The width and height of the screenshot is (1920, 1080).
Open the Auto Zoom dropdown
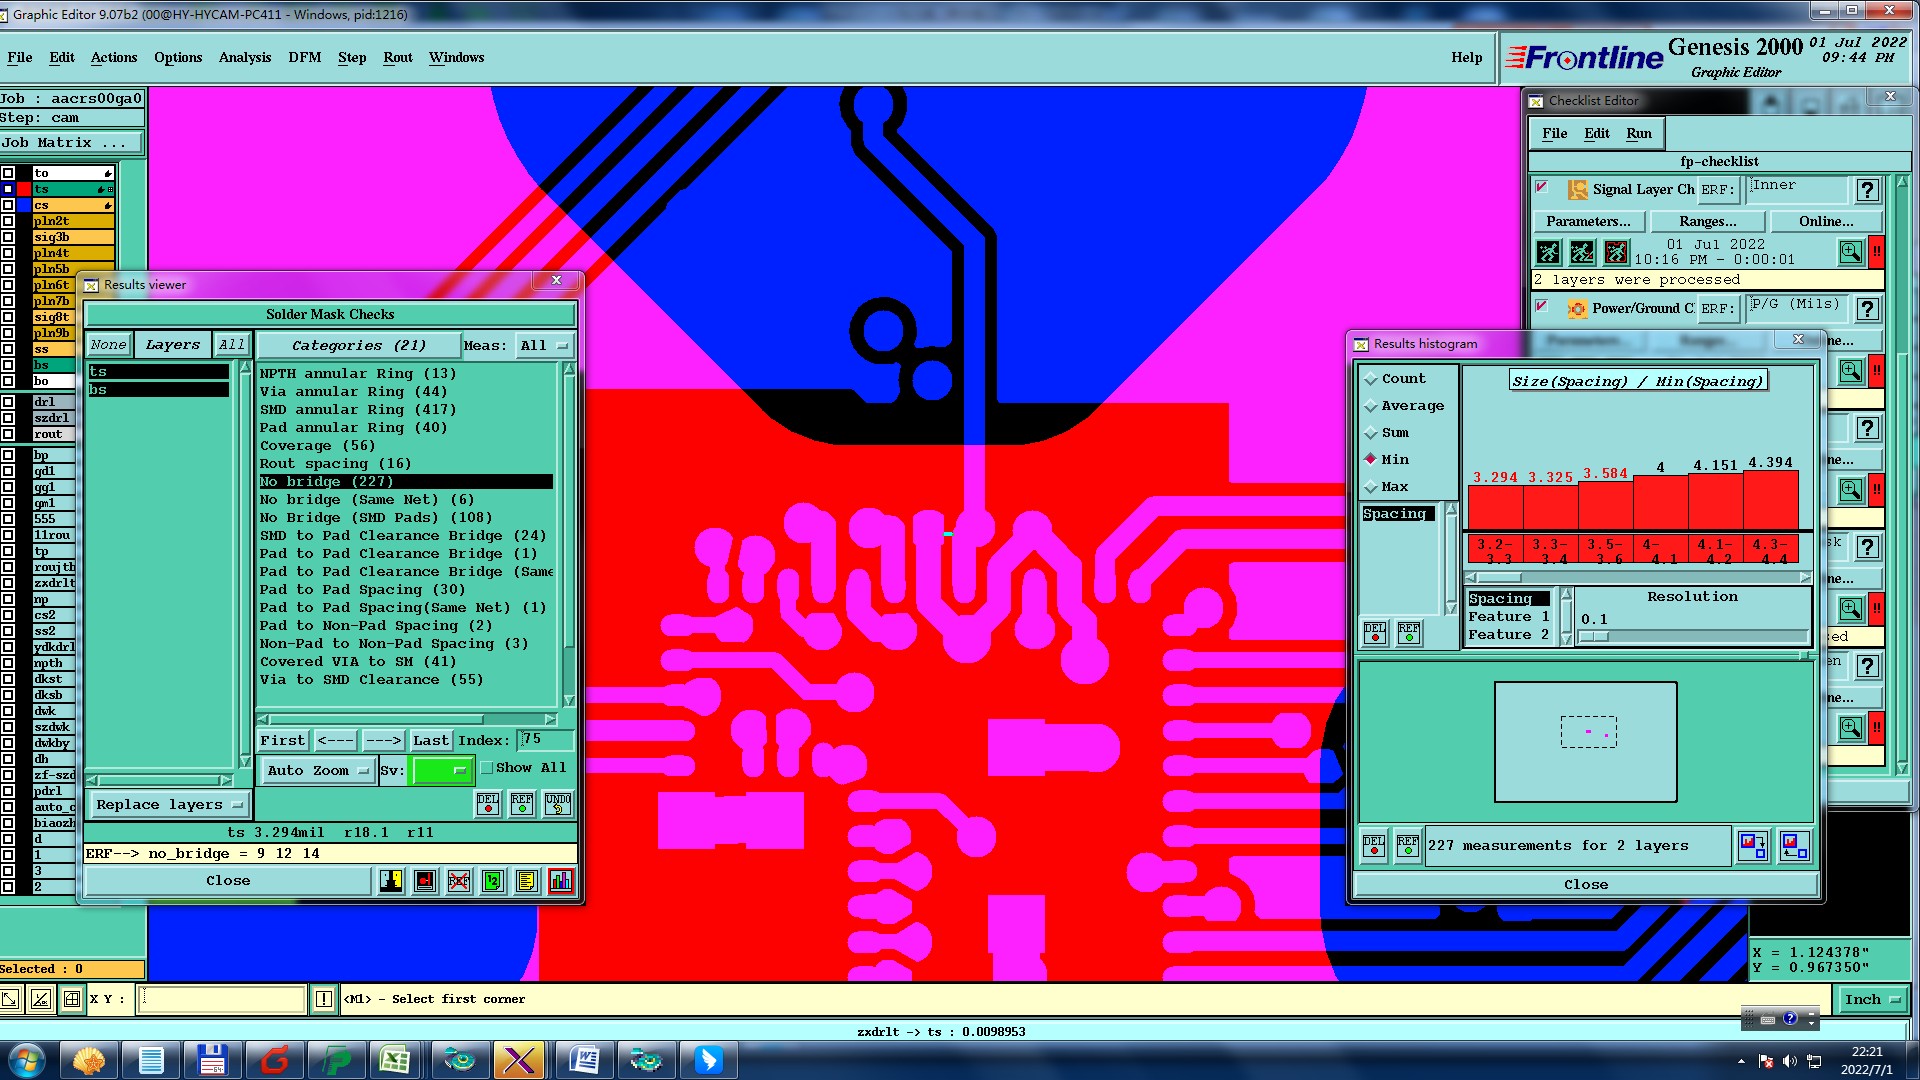click(x=317, y=771)
